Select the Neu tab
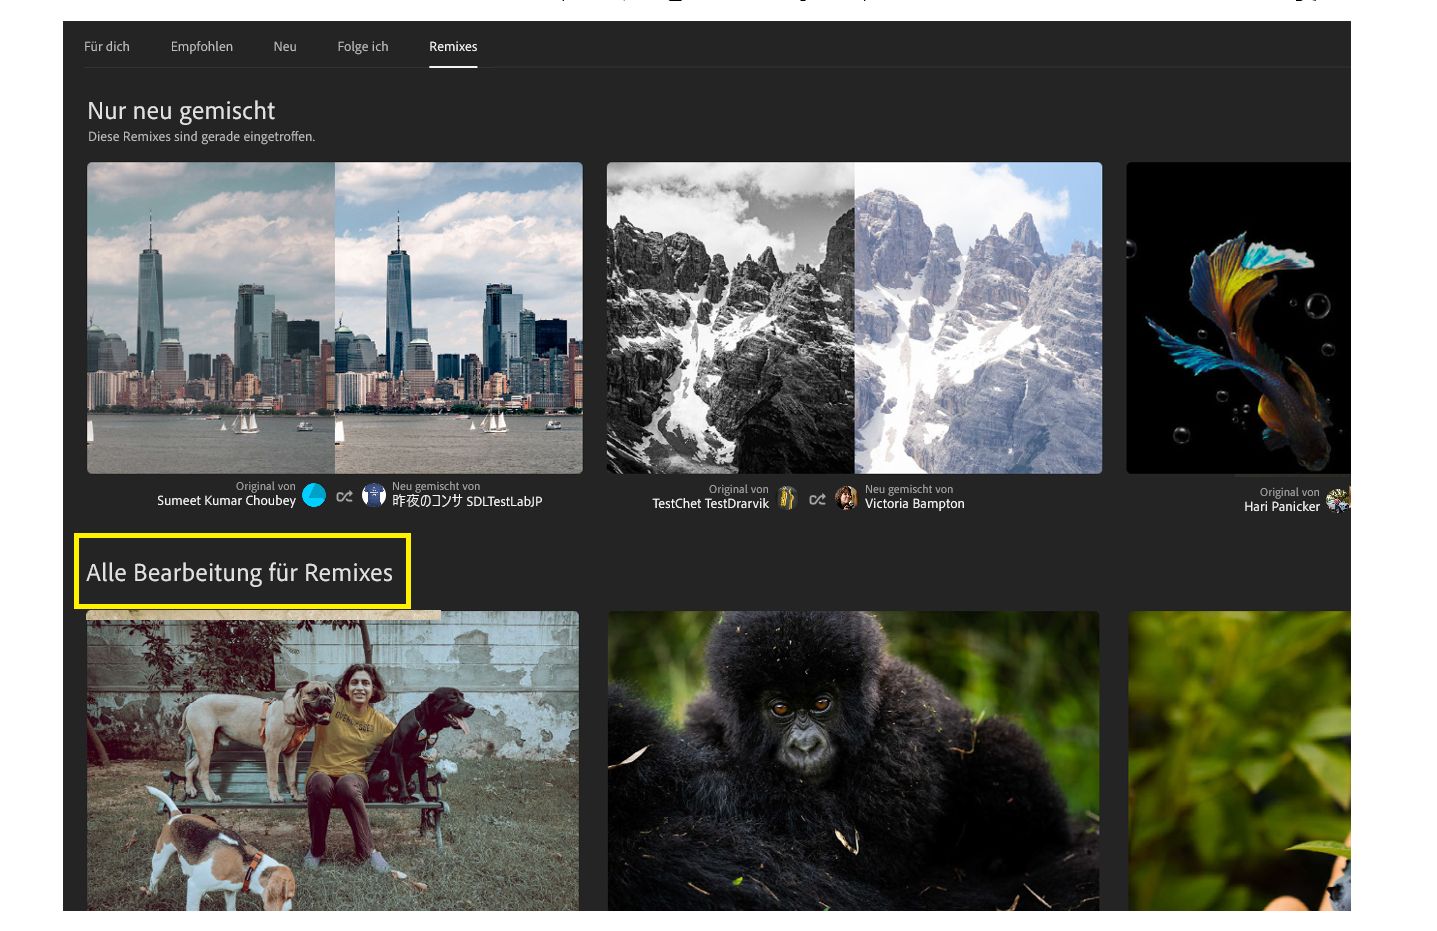The width and height of the screenshot is (1437, 931). pos(285,47)
